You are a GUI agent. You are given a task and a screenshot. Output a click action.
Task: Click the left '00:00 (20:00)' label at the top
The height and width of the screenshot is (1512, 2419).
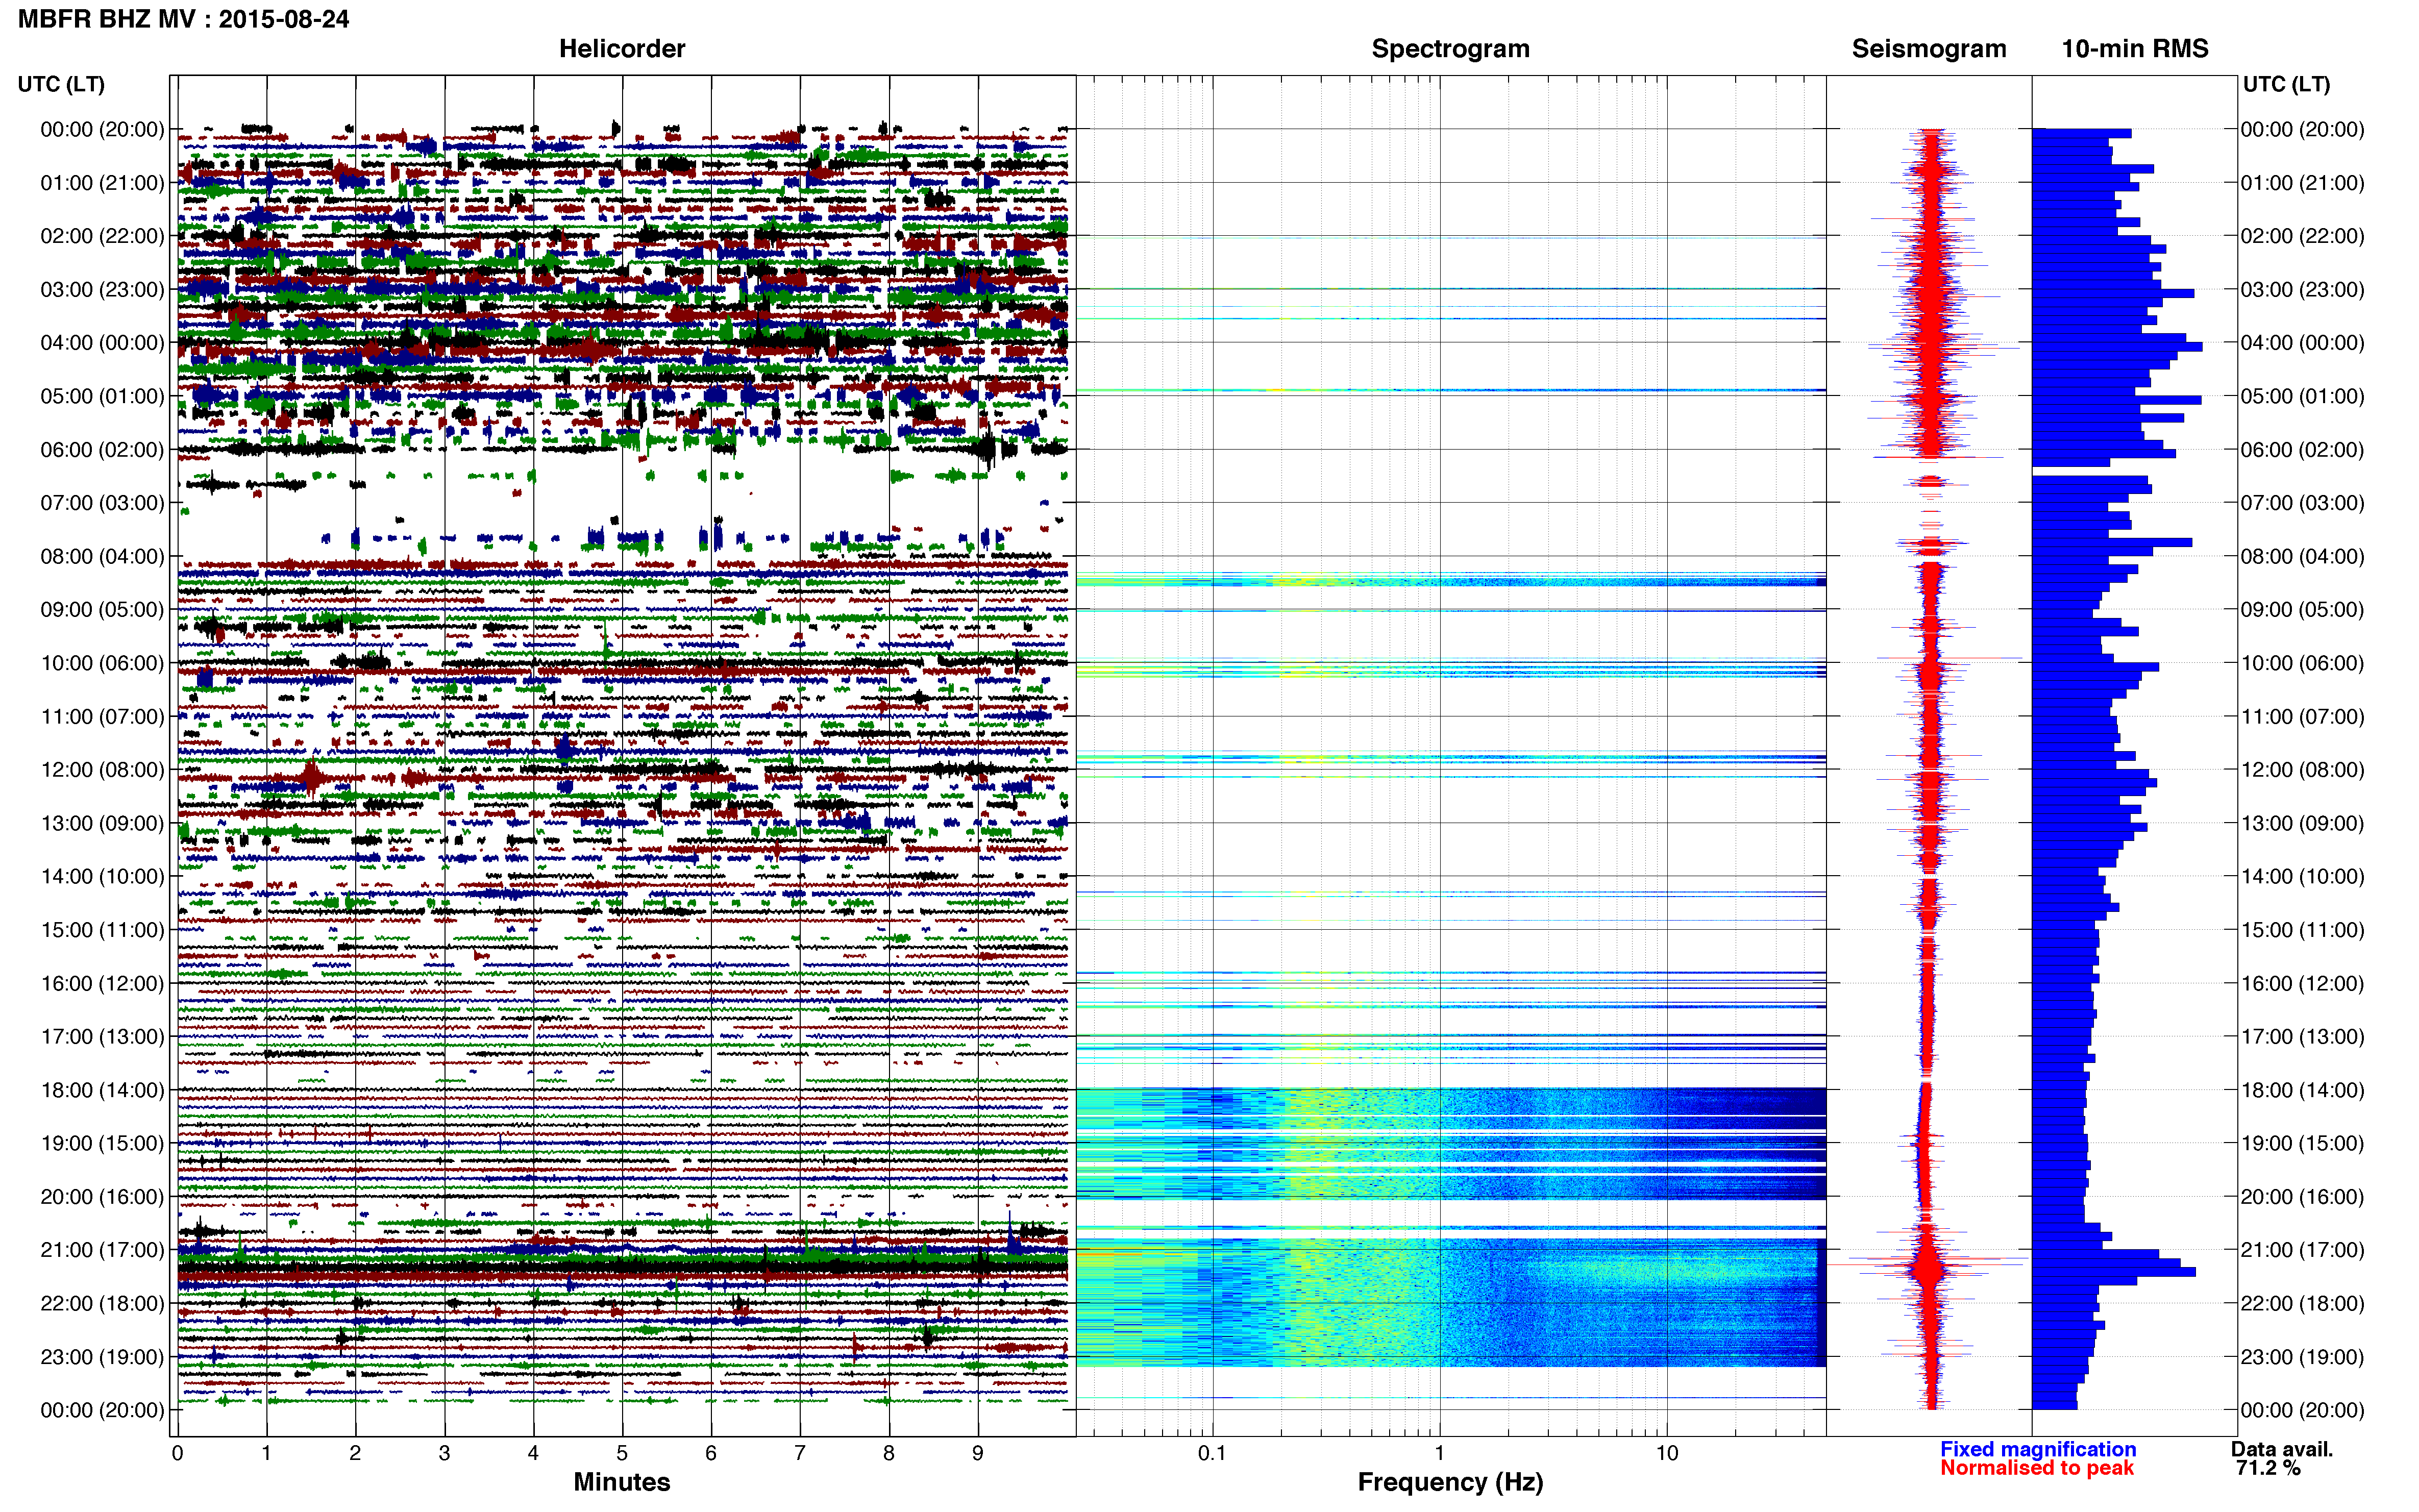pos(102,130)
